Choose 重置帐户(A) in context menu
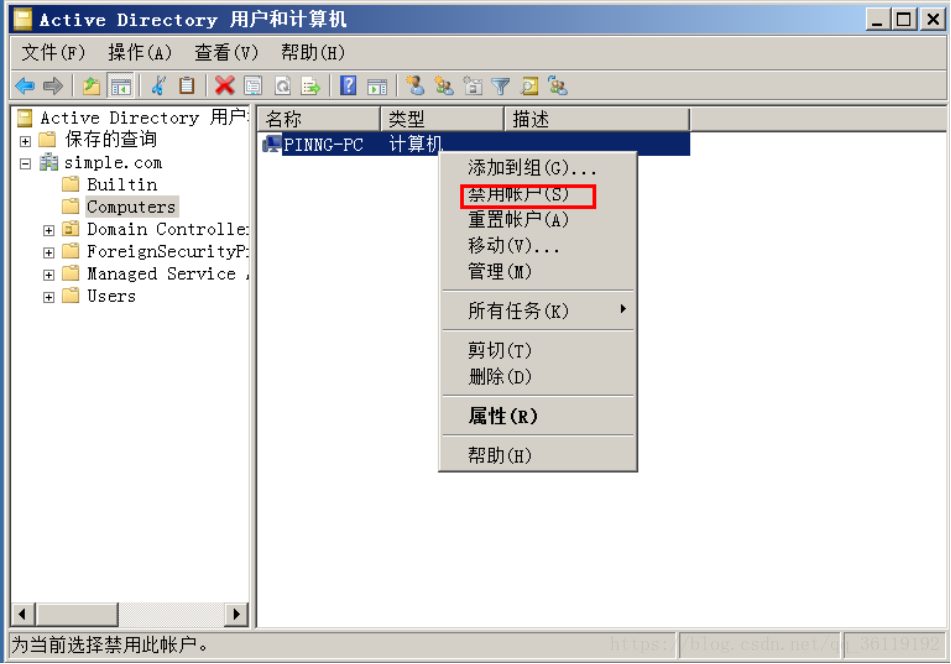 click(x=537, y=220)
